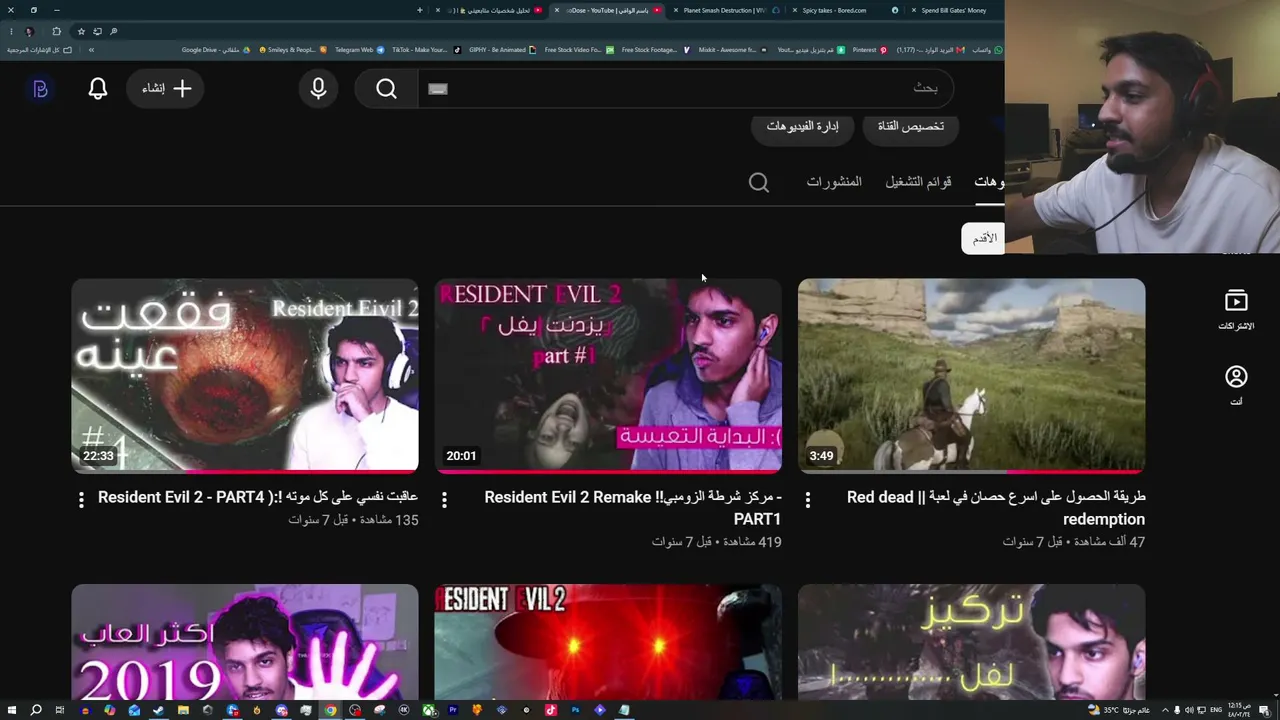Screen dimensions: 1280x720
Task: Switch to the Posts (المنشورات) tab
Action: pyautogui.click(x=834, y=182)
